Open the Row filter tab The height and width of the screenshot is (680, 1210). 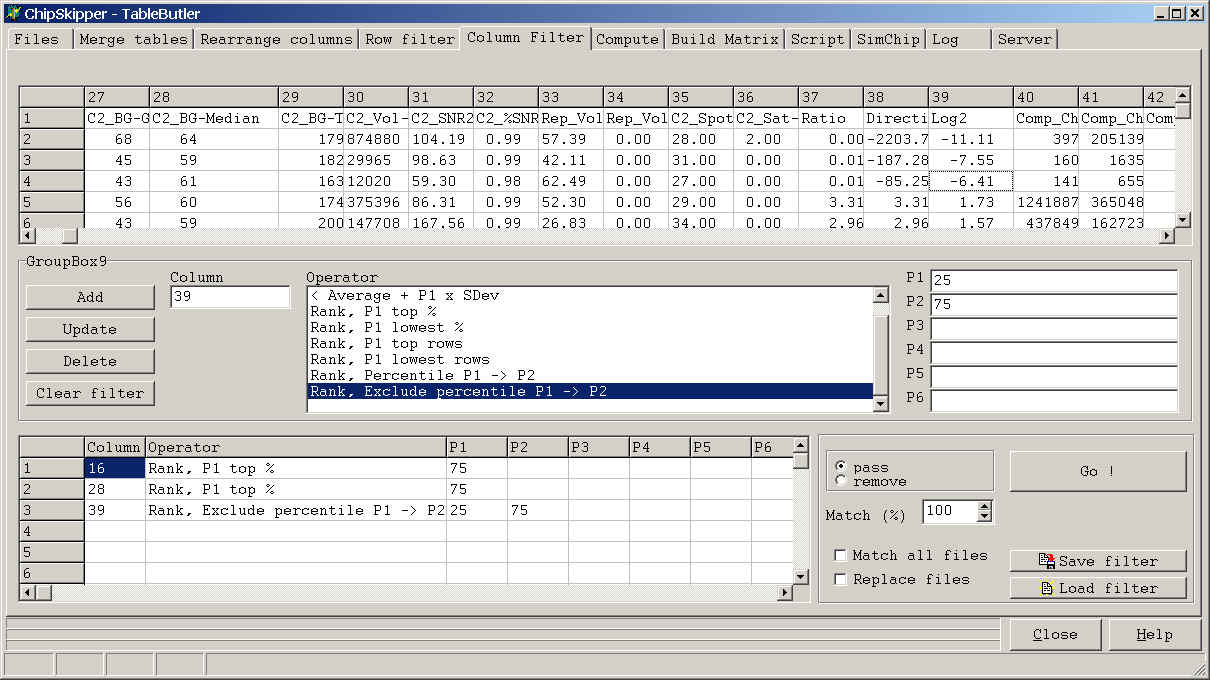[x=409, y=39]
